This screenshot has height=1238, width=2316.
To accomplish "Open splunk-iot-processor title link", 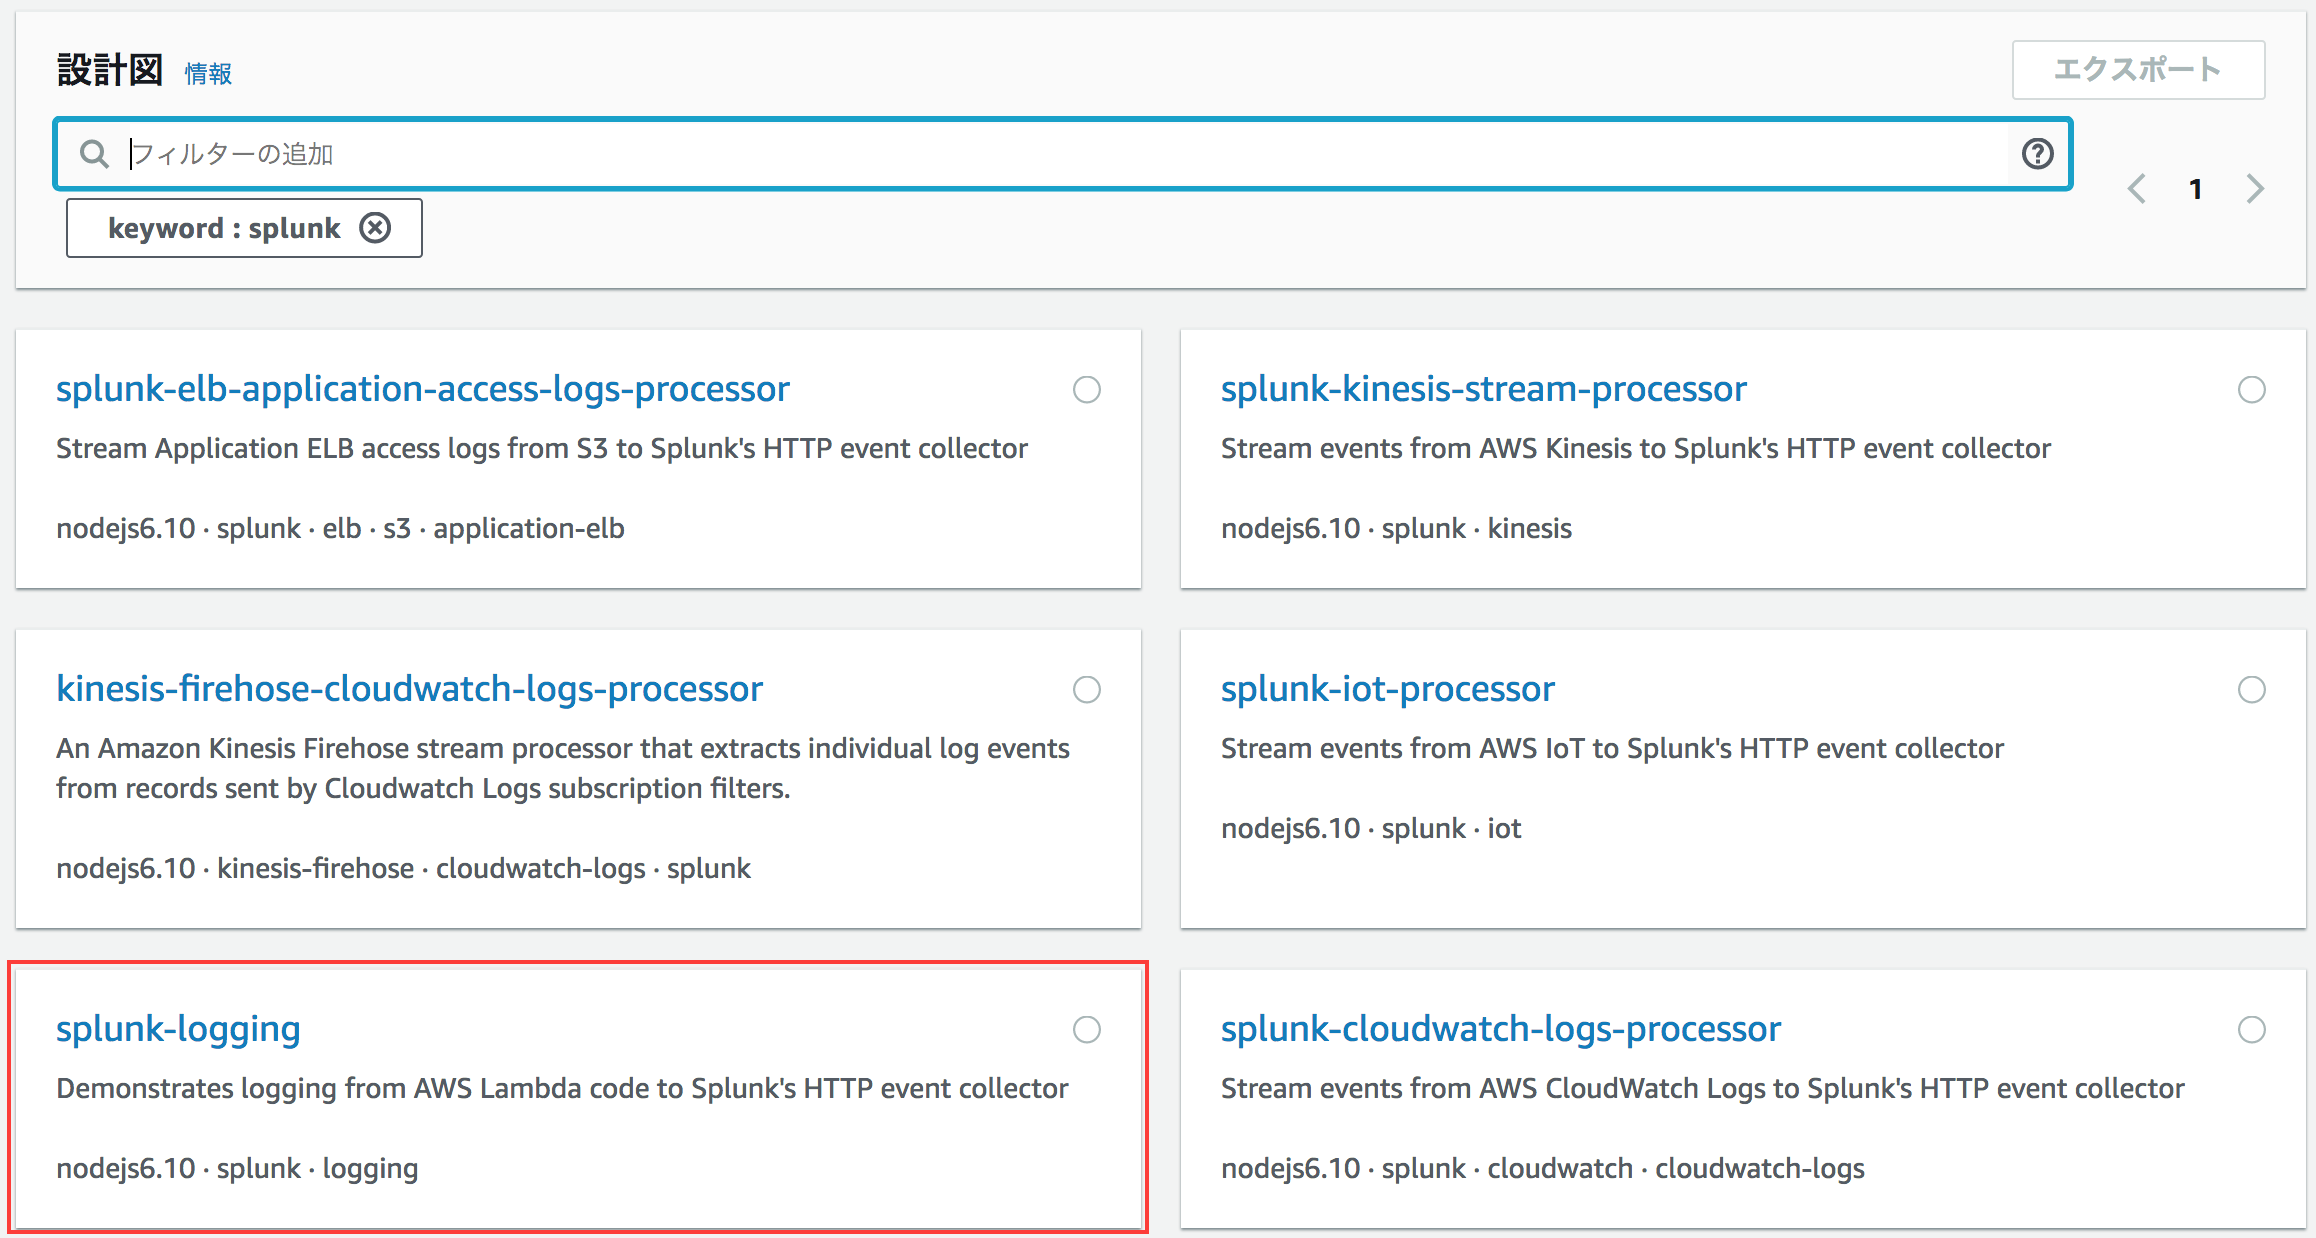I will coord(1387,689).
